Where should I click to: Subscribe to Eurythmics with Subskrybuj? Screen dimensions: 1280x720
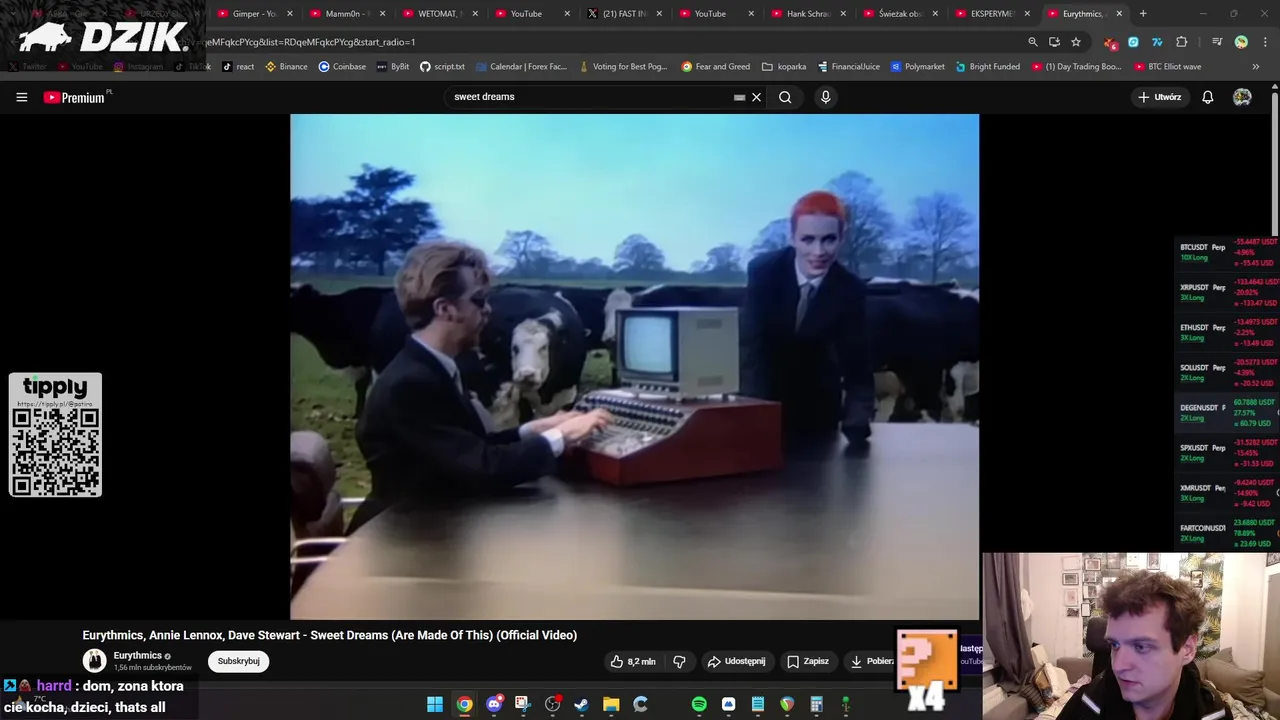[x=238, y=661]
